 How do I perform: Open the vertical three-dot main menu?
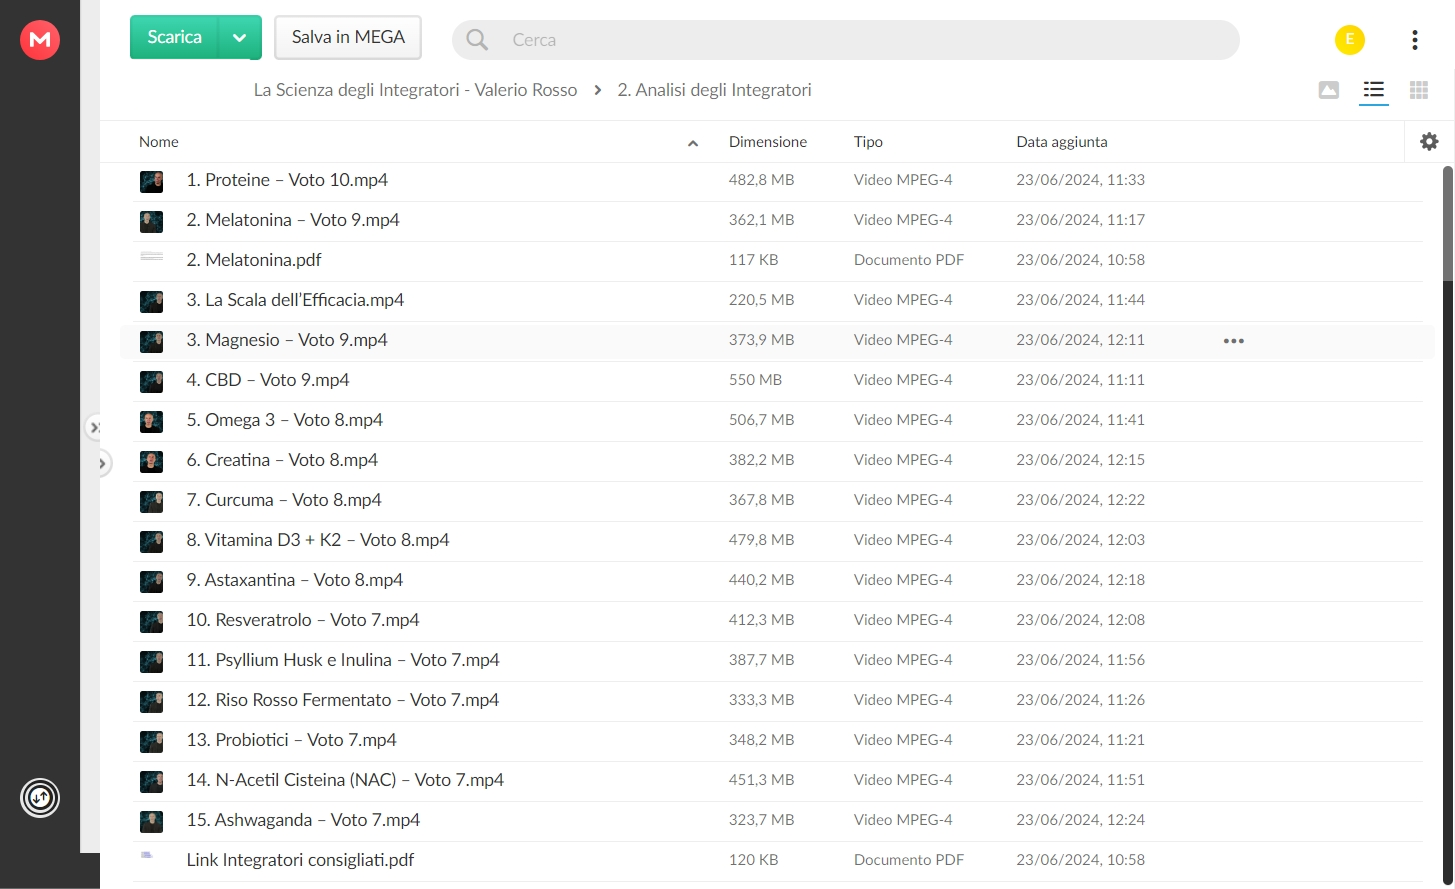(x=1415, y=40)
